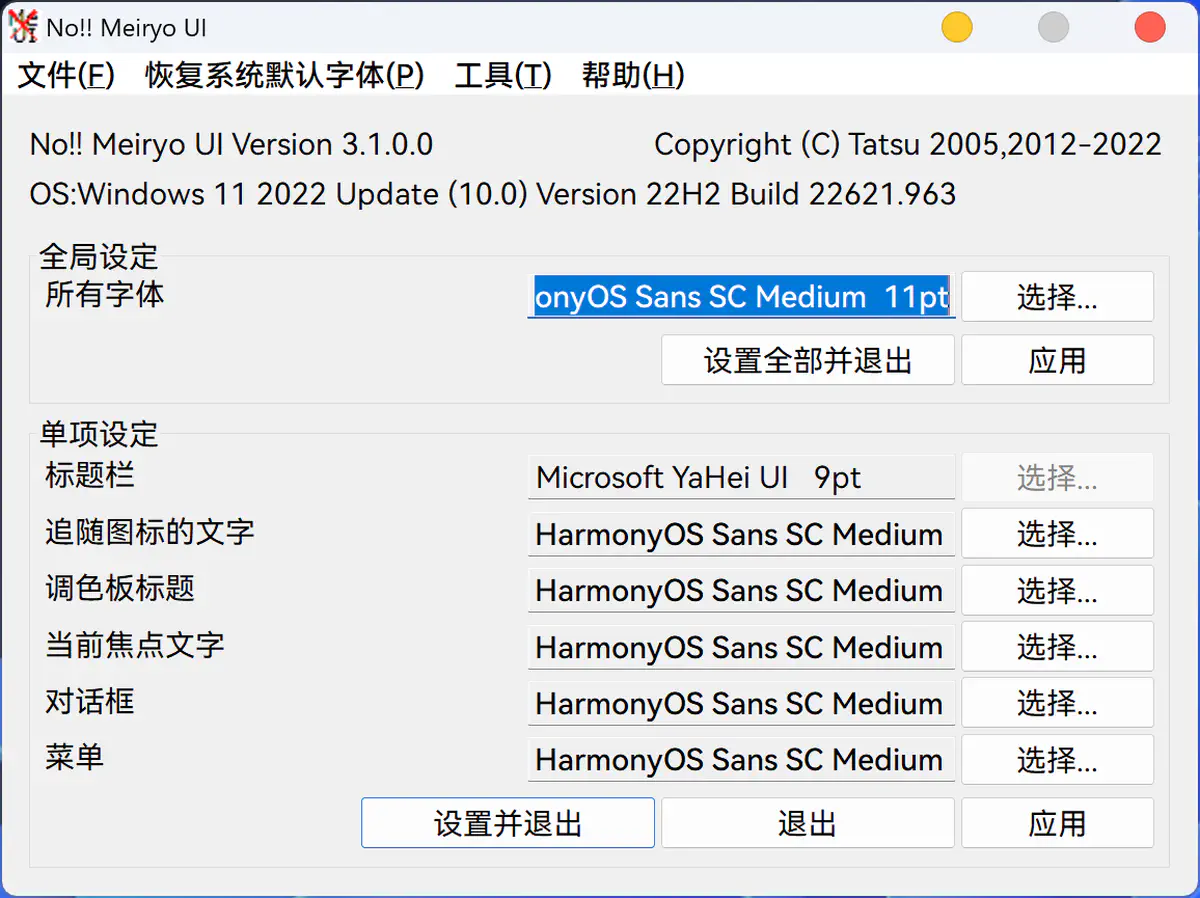Click the No!! Meiryo UI app icon
1200x898 pixels.
point(24,27)
